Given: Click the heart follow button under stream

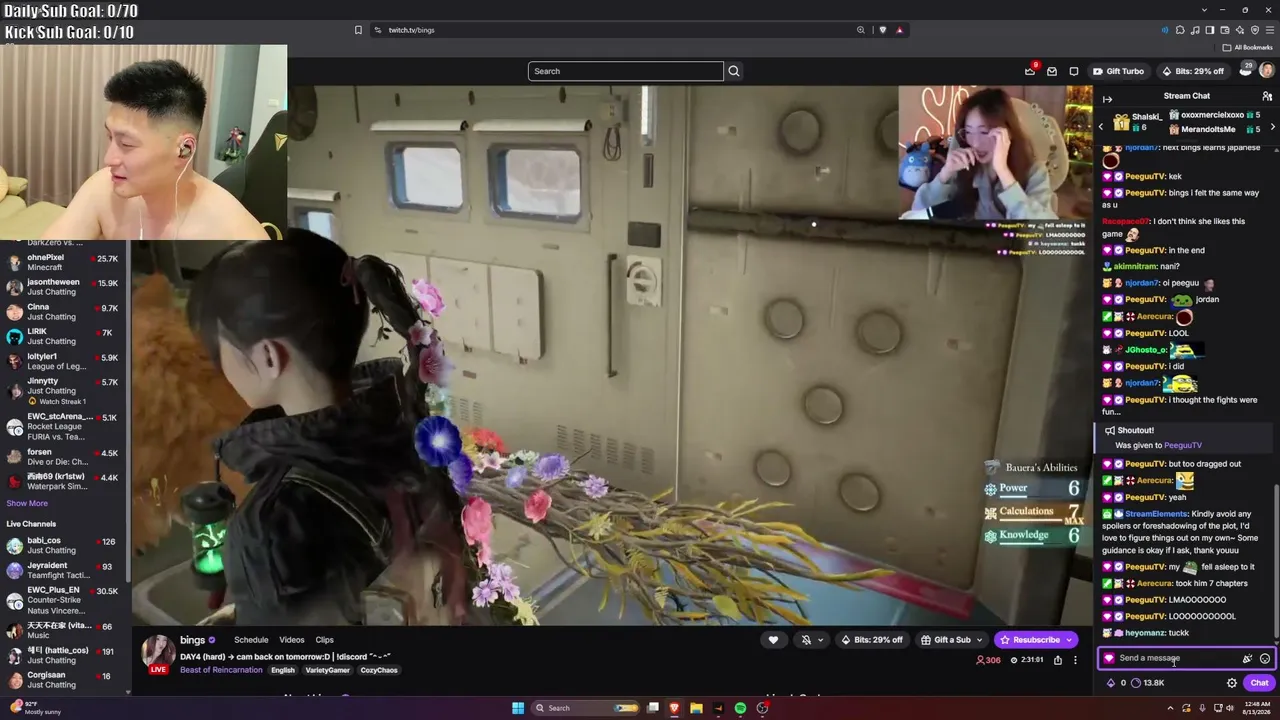Looking at the screenshot, I should 773,640.
